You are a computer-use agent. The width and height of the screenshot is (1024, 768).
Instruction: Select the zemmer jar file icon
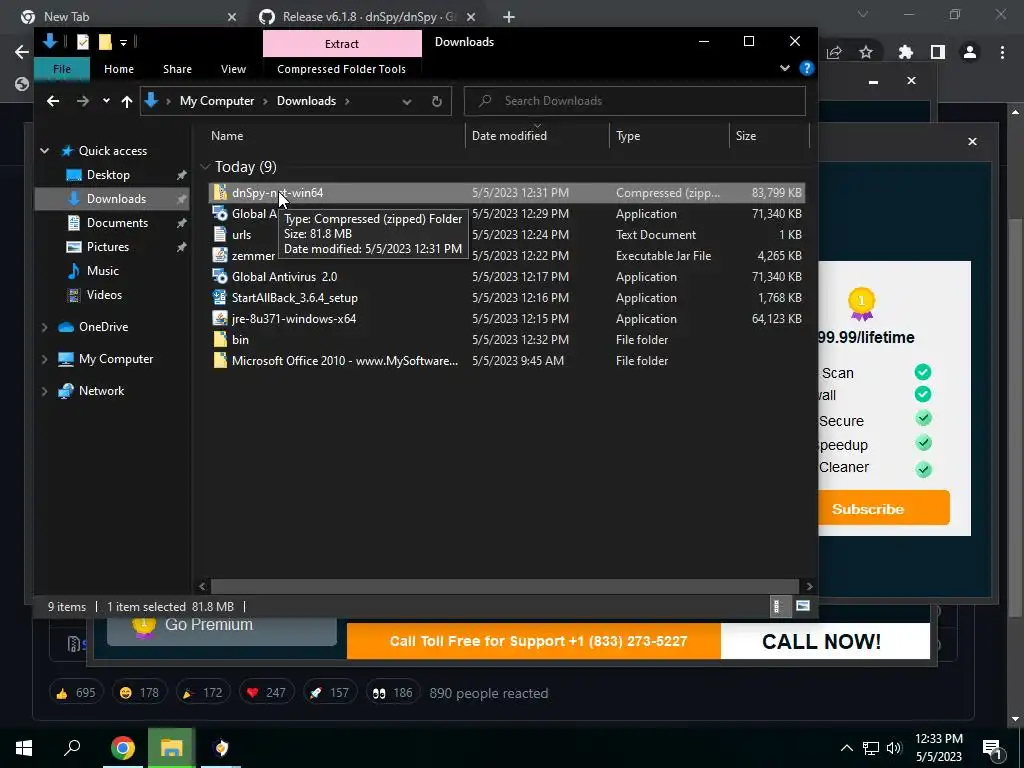click(x=220, y=255)
